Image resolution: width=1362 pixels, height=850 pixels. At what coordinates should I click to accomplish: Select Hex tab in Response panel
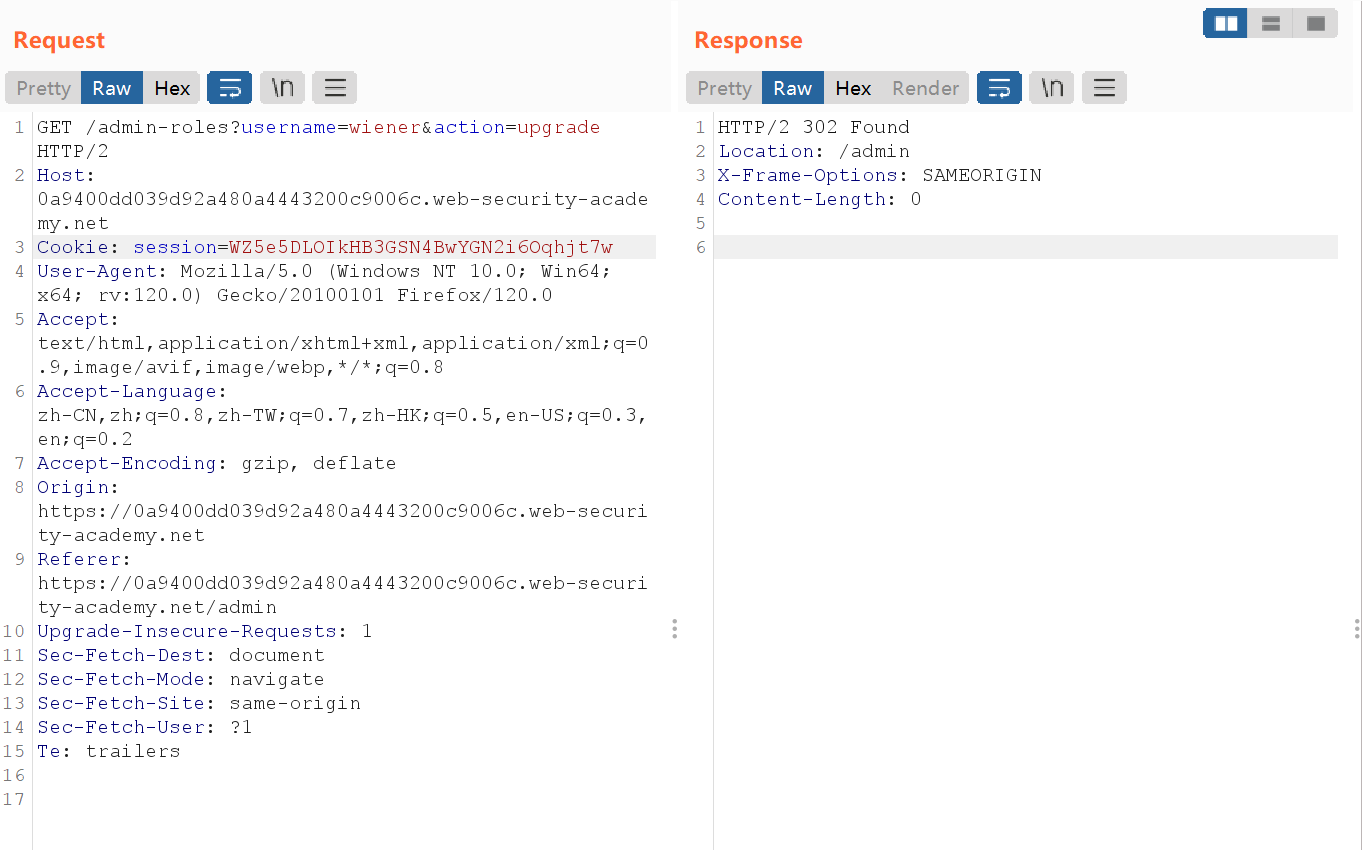tap(853, 88)
